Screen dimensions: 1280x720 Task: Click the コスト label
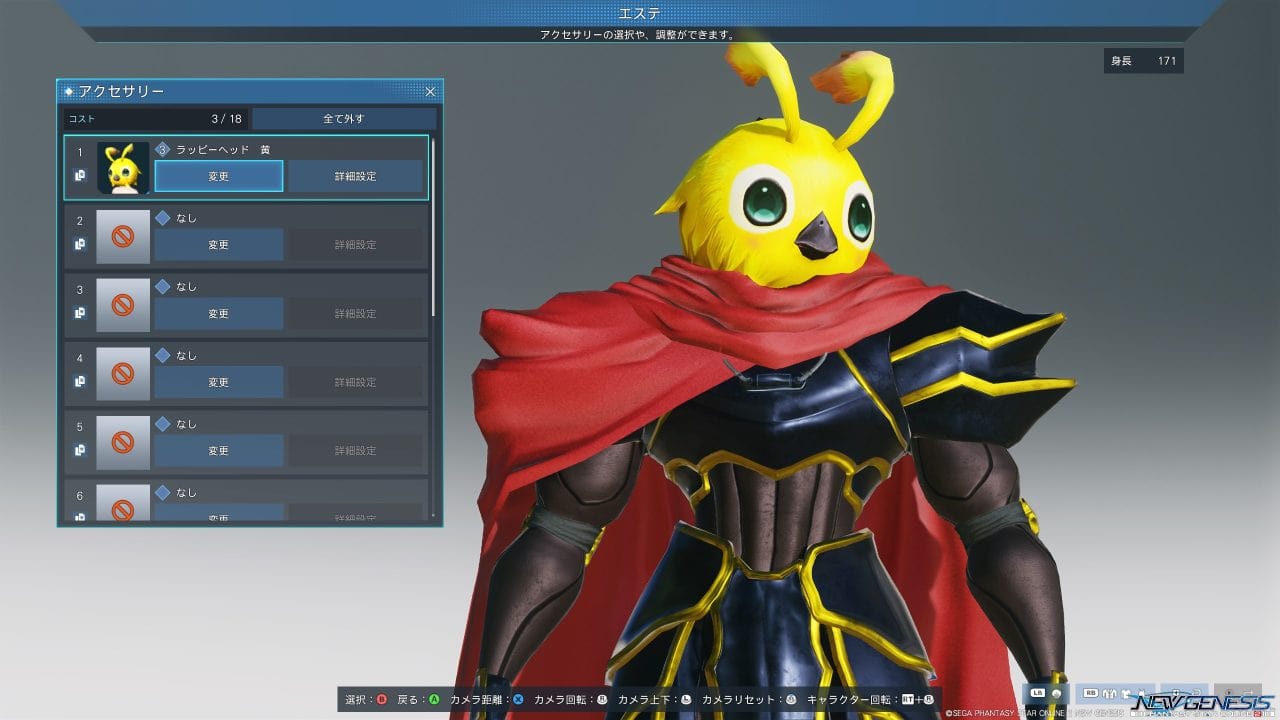pyautogui.click(x=81, y=119)
